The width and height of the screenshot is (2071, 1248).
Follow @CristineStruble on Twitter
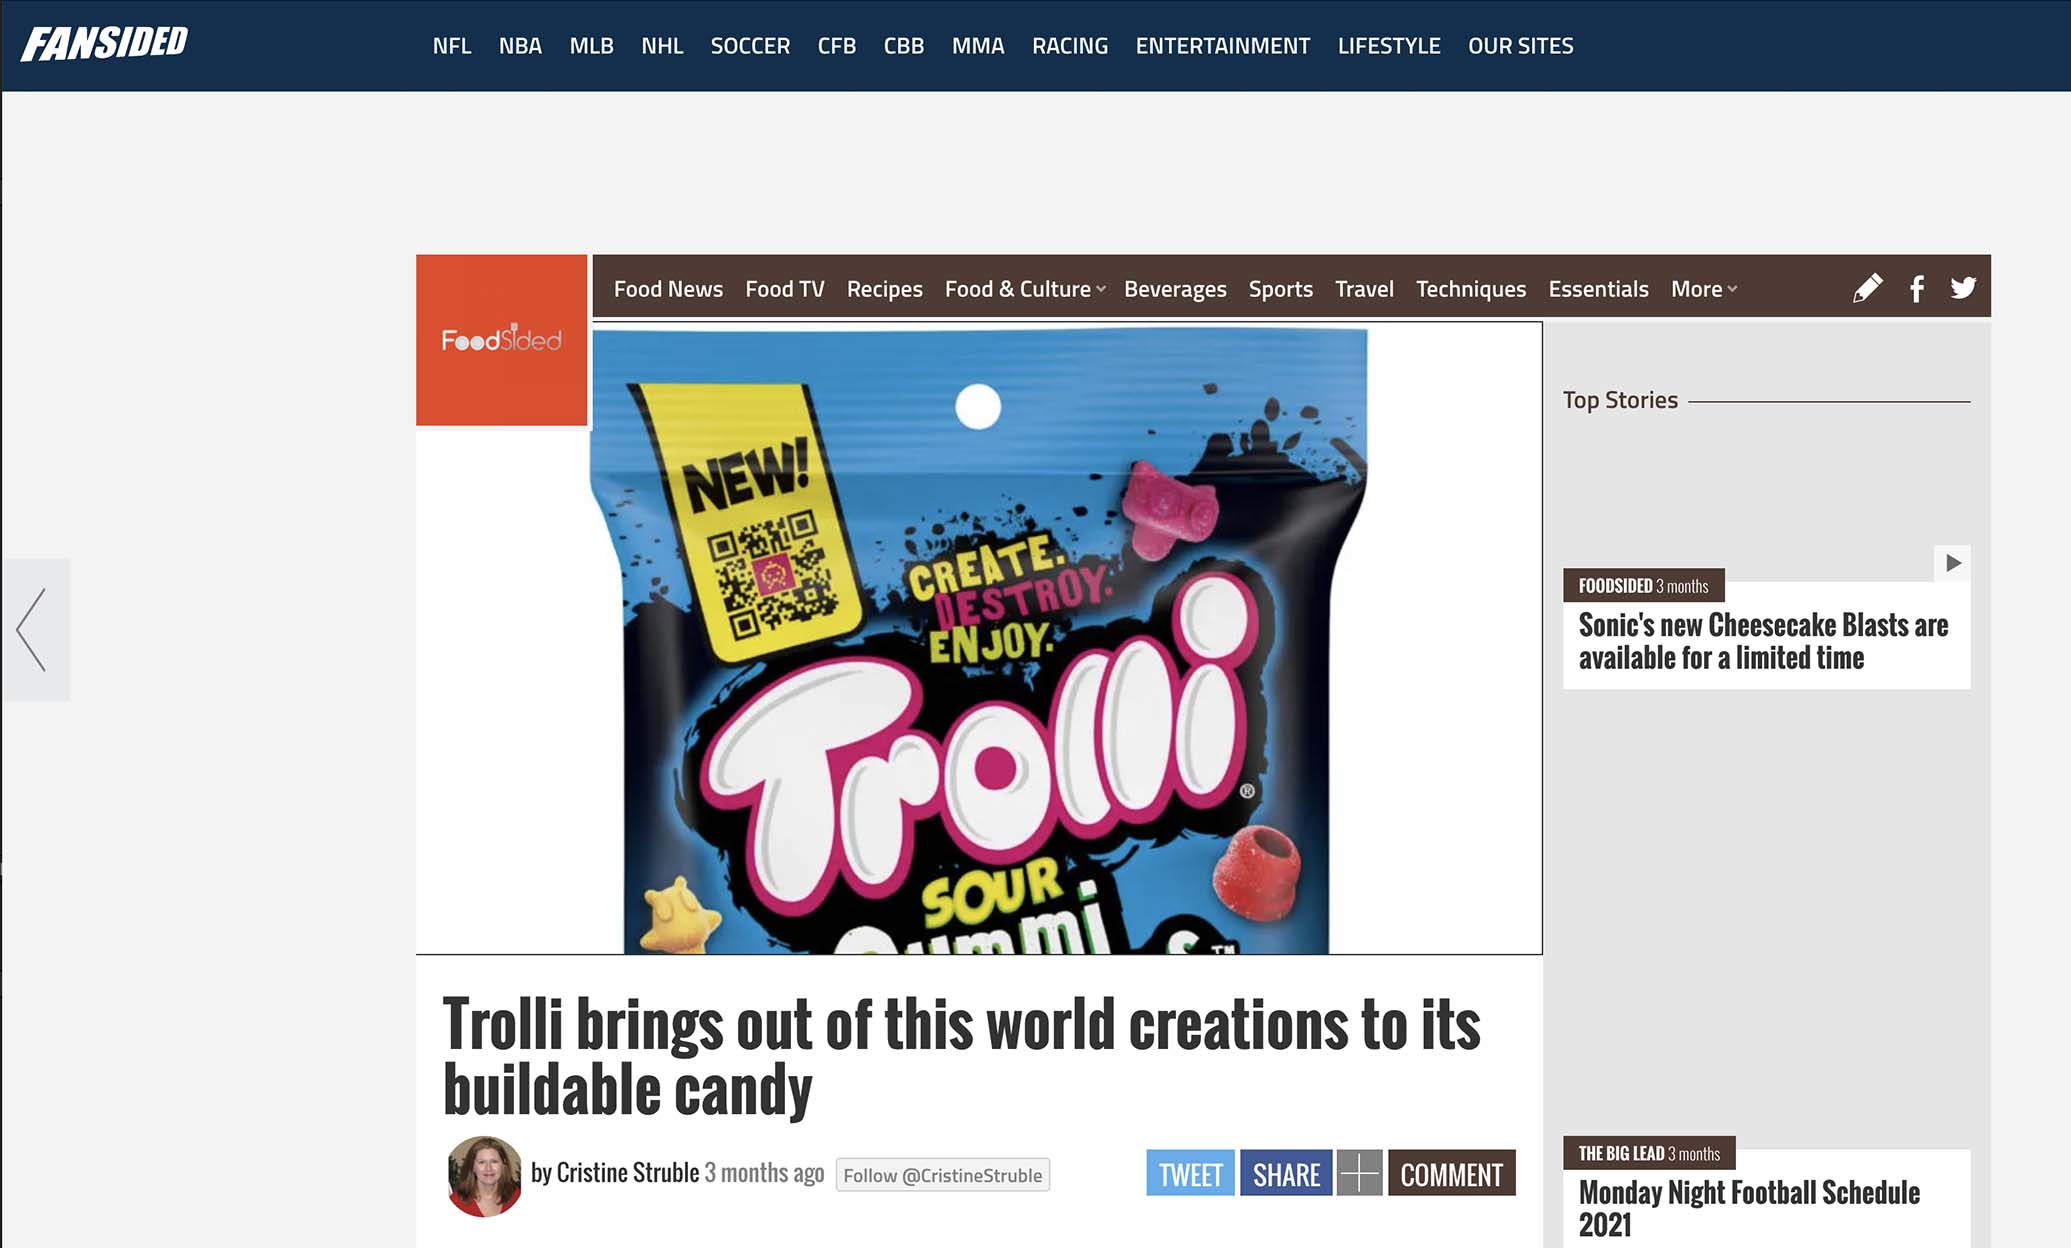tap(942, 1175)
